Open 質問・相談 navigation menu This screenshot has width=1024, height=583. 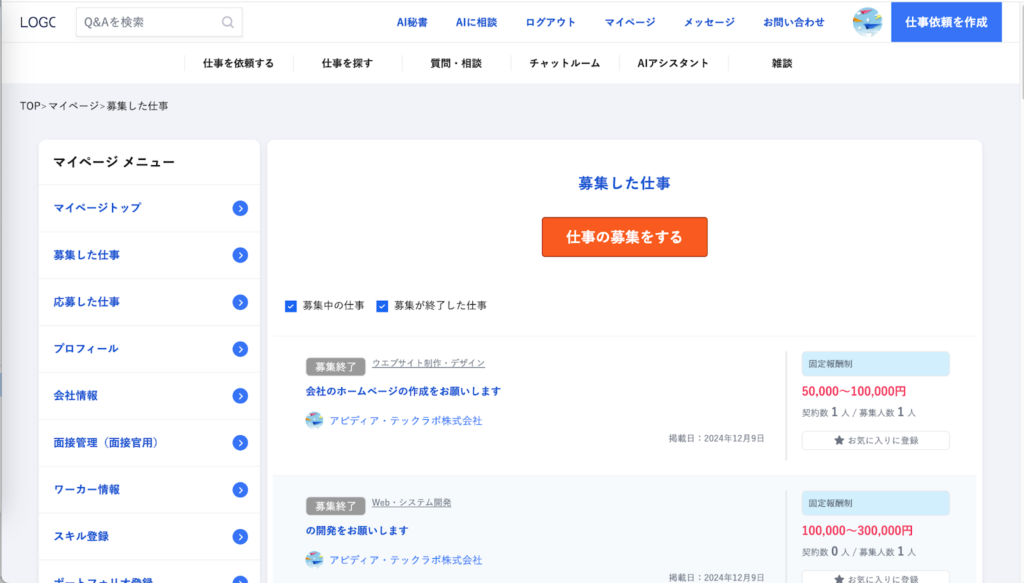[456, 63]
